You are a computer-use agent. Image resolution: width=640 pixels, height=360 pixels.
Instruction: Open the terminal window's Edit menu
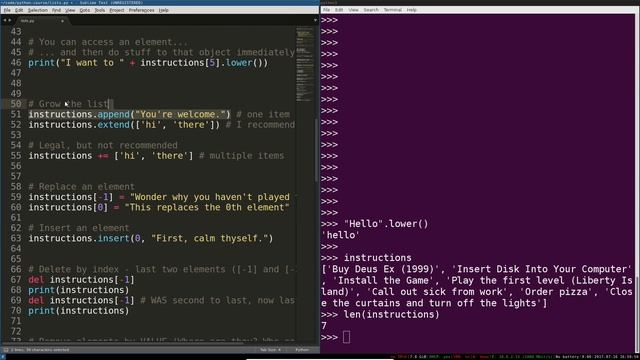tap(339, 10)
